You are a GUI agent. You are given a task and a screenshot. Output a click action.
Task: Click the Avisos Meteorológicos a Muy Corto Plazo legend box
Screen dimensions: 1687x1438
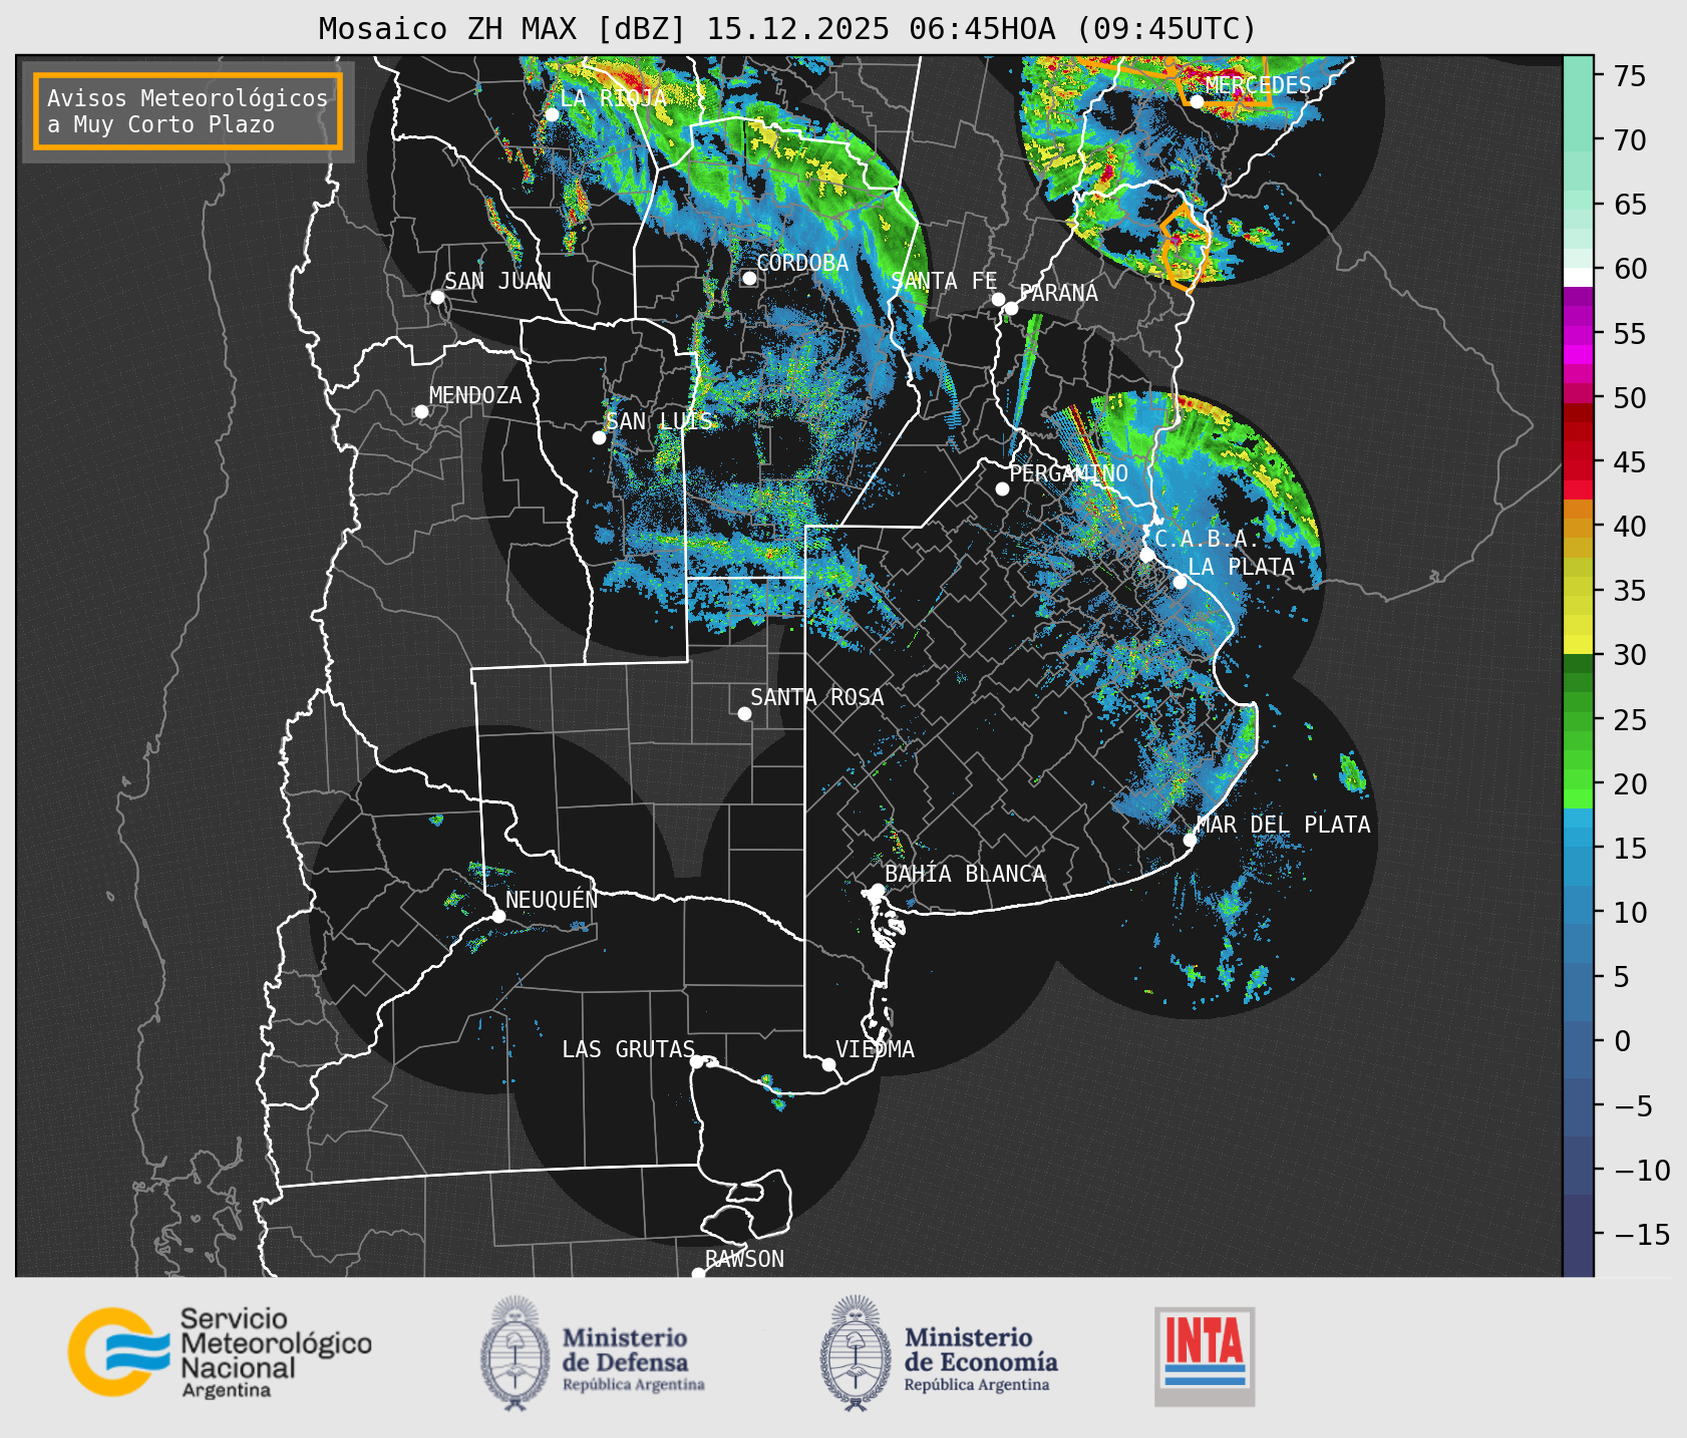(188, 111)
